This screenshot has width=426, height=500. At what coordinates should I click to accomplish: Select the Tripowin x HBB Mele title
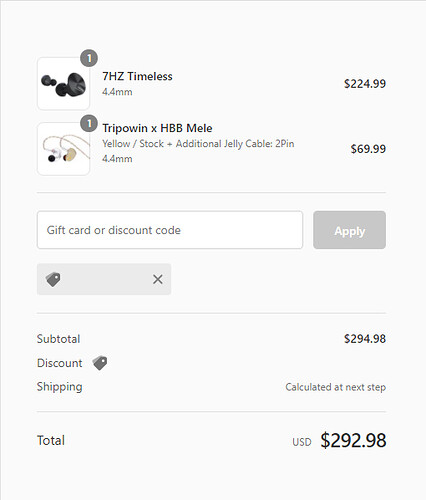(157, 128)
